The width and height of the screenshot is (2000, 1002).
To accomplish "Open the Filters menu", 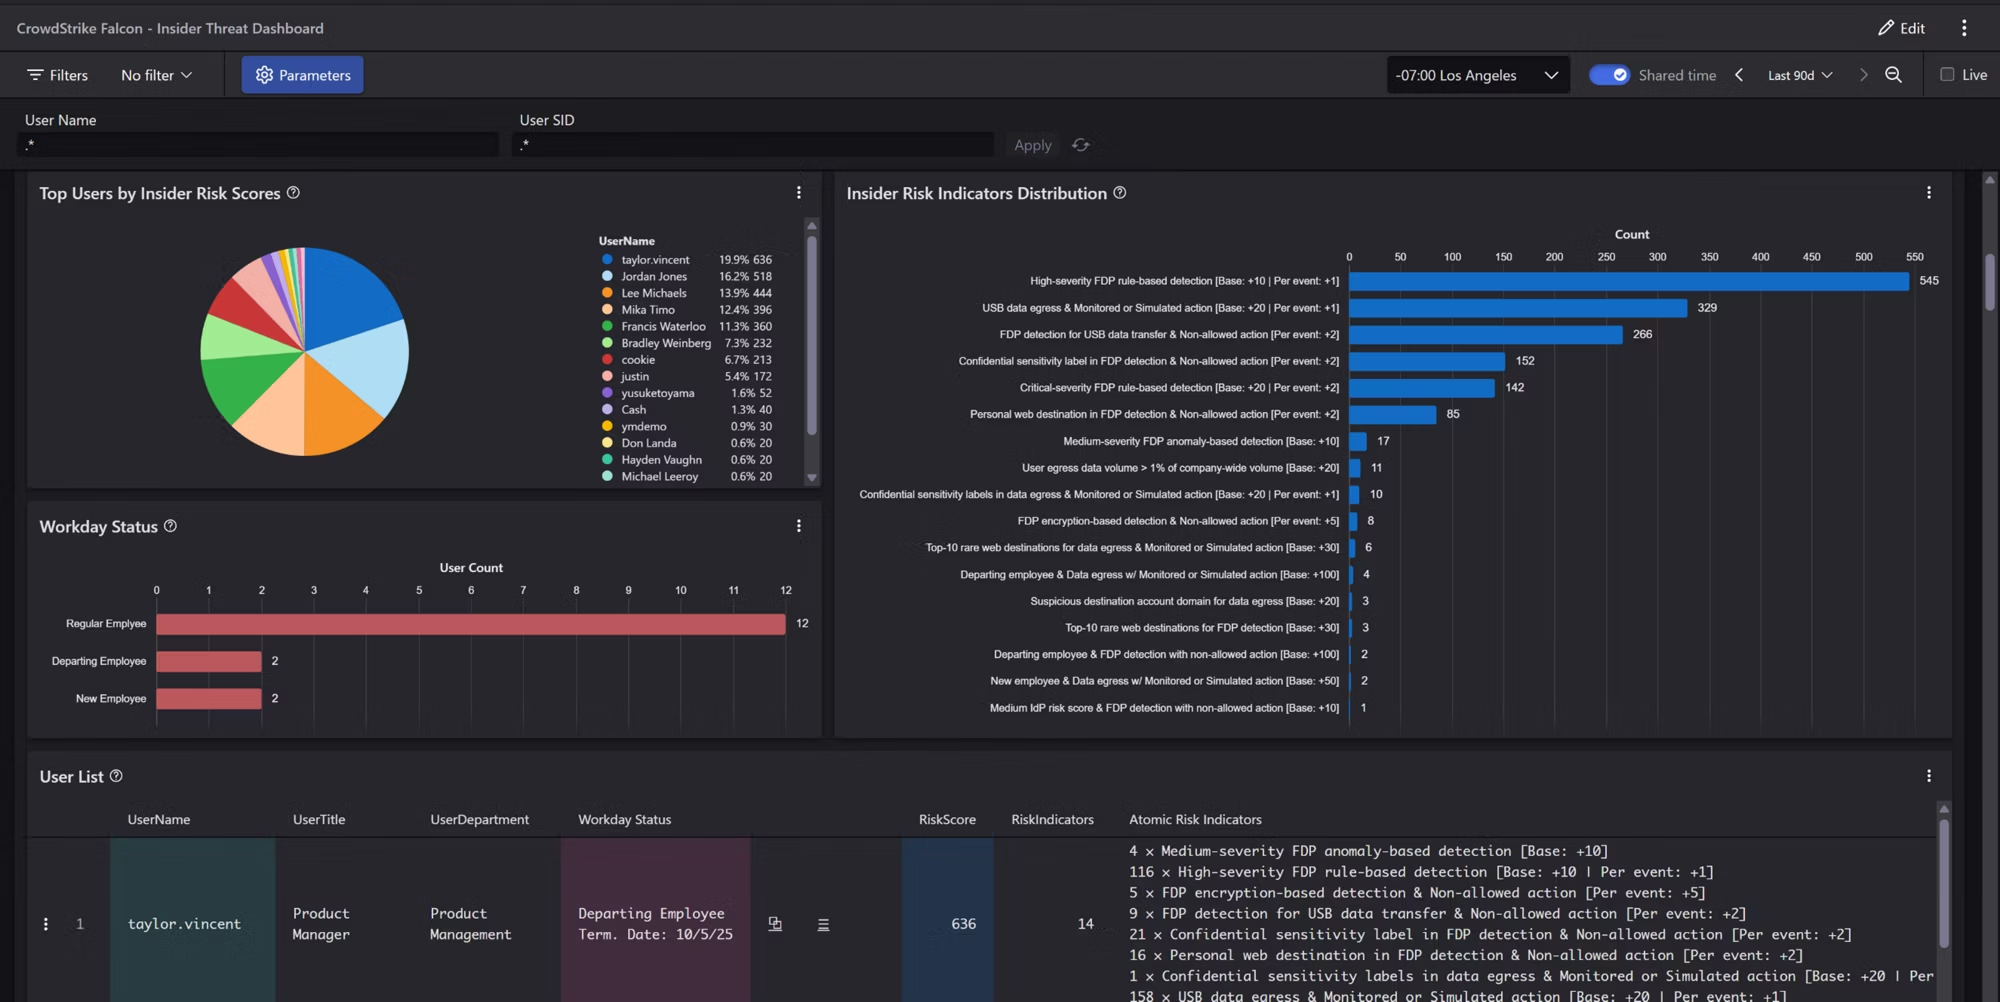I will (58, 75).
